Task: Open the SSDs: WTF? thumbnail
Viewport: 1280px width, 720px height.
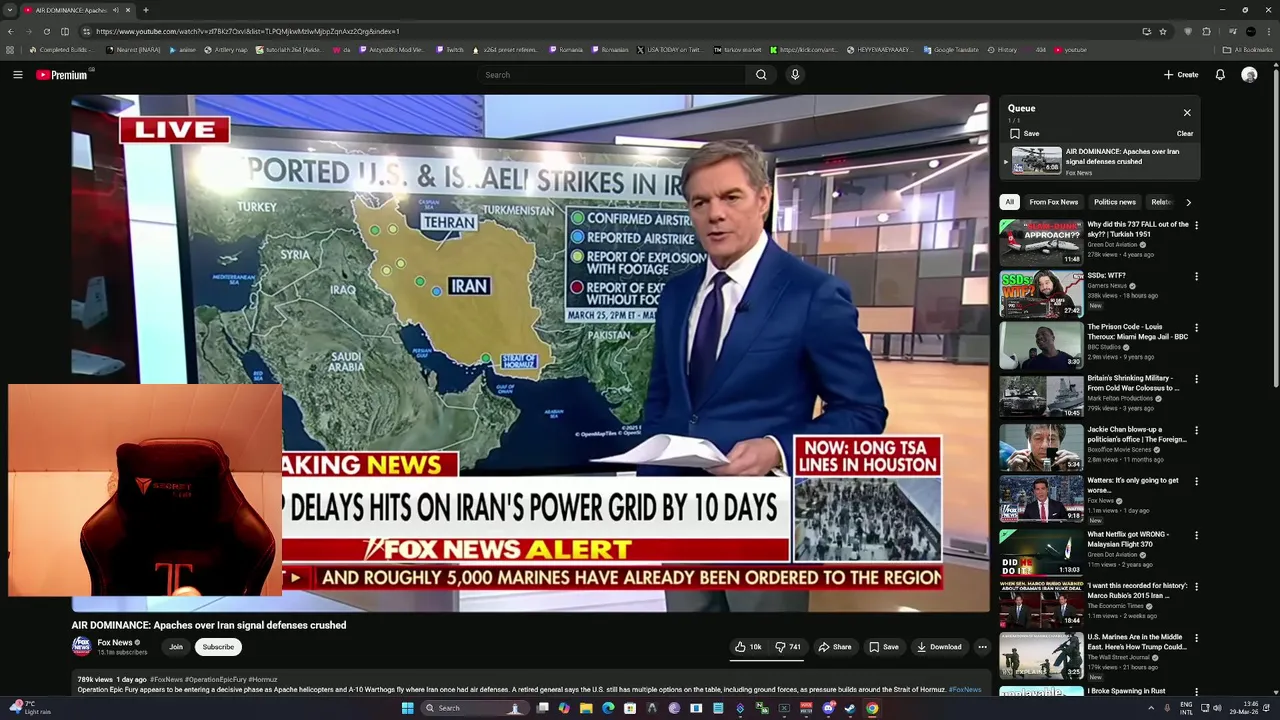Action: tap(1041, 294)
